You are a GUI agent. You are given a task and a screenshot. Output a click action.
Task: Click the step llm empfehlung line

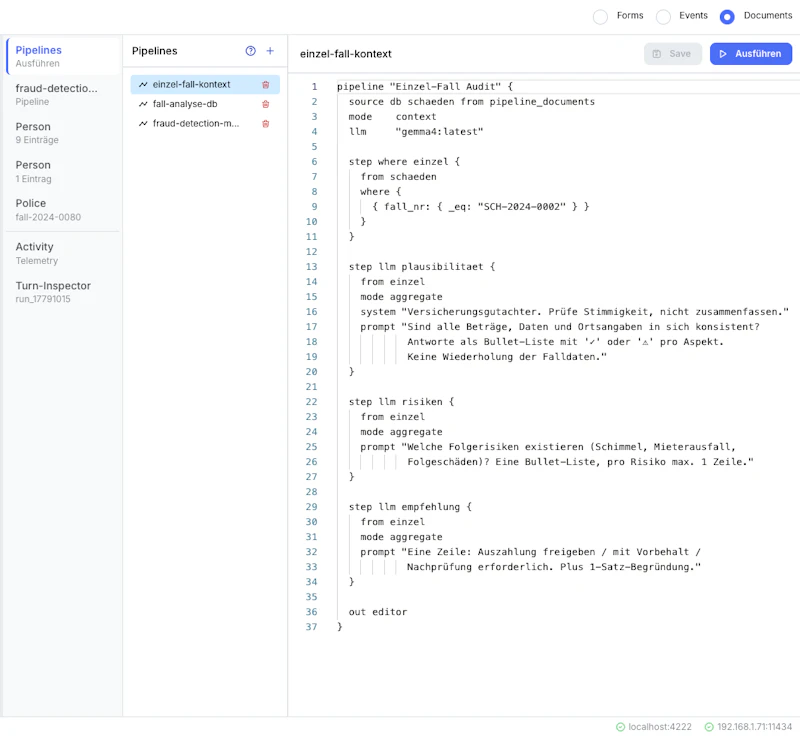(410, 507)
